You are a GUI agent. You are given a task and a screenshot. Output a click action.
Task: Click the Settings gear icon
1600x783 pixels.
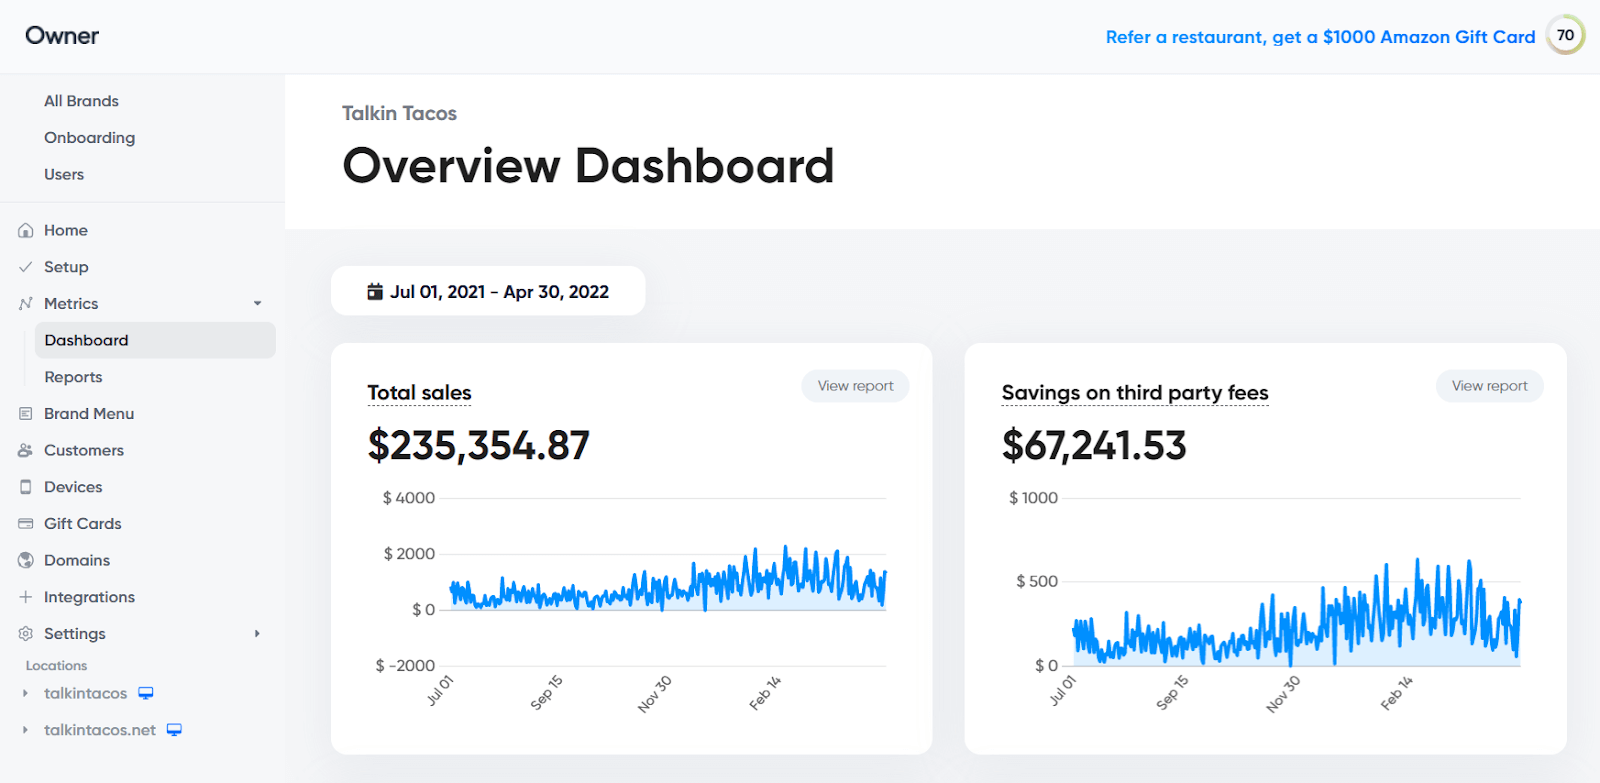click(x=26, y=634)
